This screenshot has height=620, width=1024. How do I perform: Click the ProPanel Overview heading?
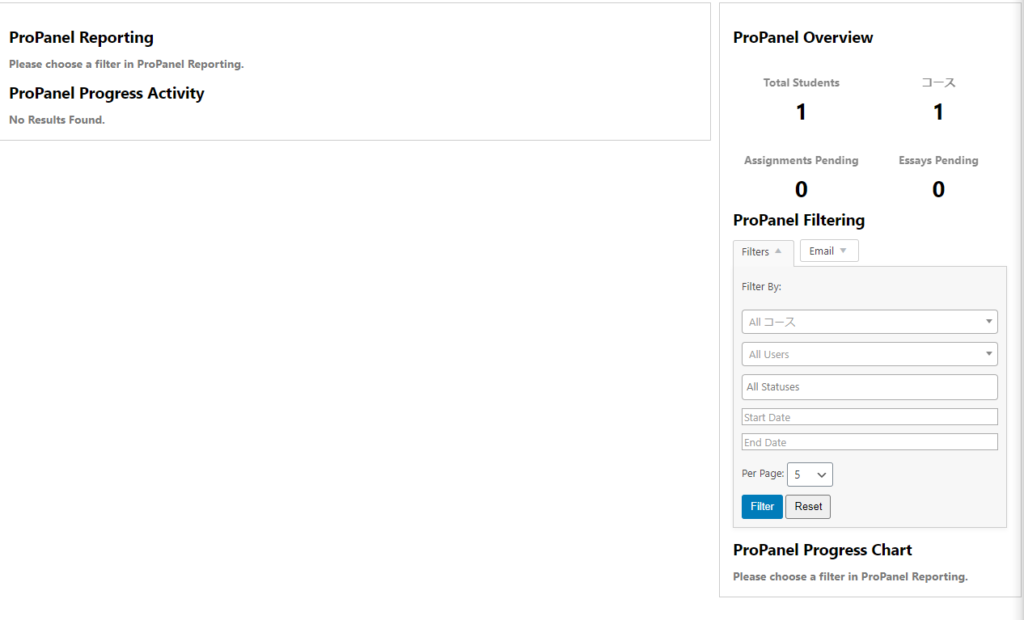803,38
